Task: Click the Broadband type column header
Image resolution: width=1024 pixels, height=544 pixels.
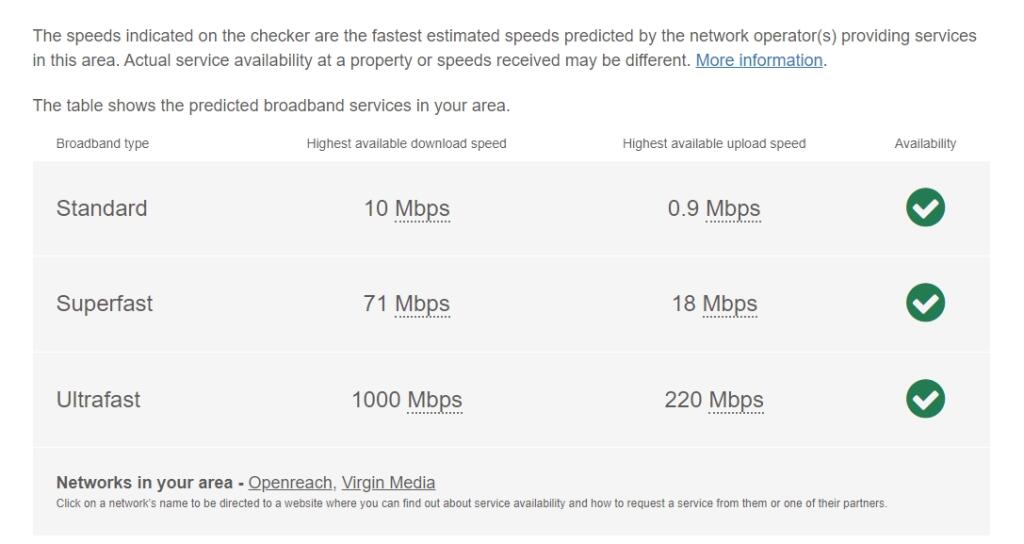Action: point(102,144)
